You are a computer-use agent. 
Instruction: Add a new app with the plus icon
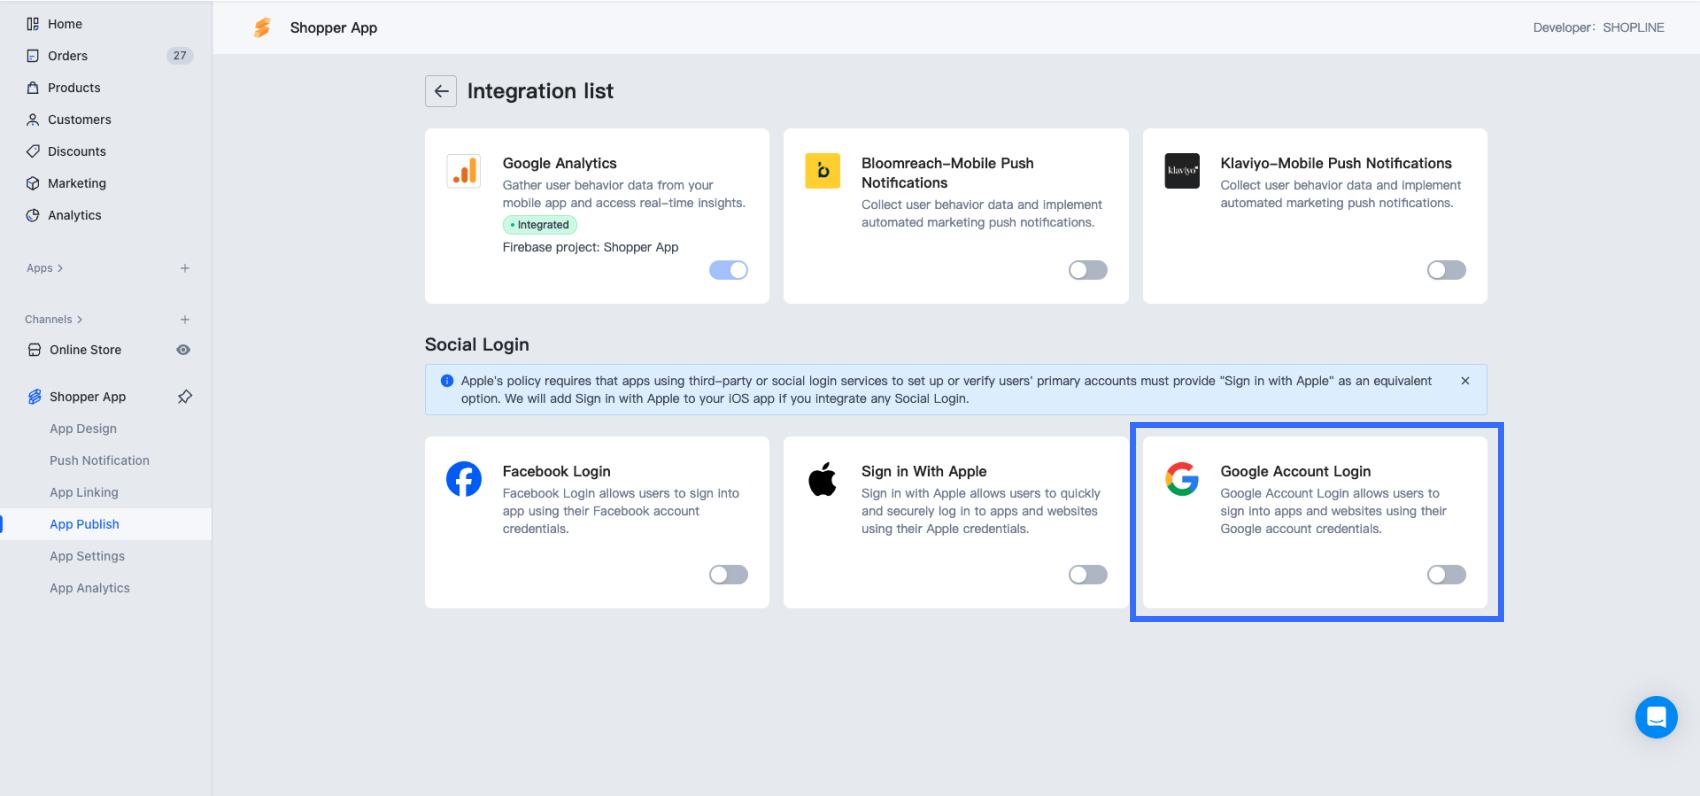[x=185, y=267]
